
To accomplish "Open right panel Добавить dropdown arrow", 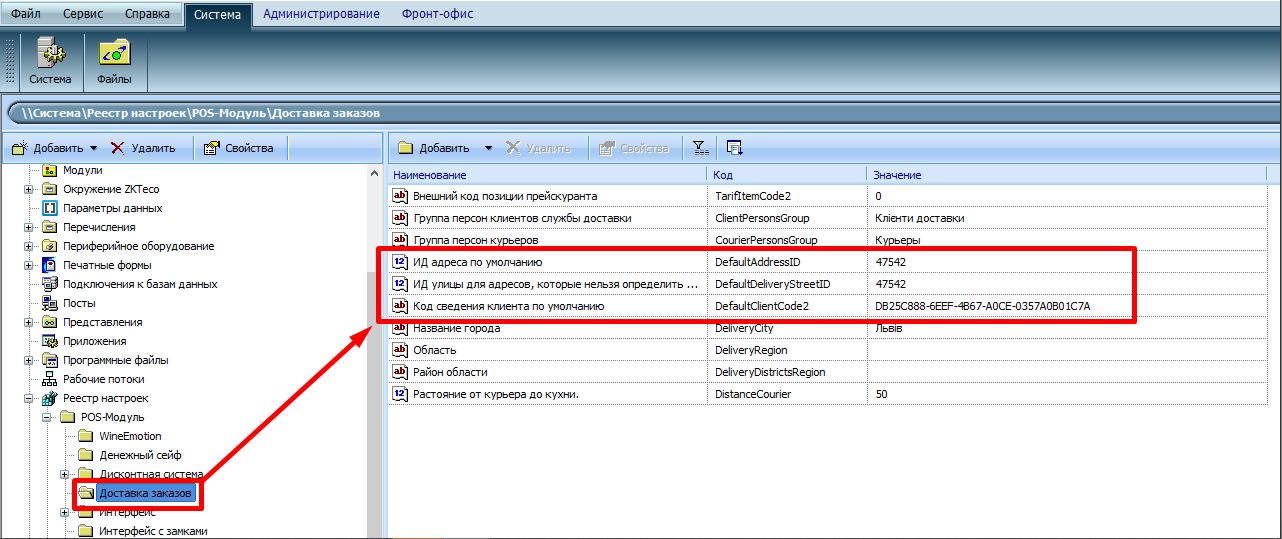I will [488, 148].
